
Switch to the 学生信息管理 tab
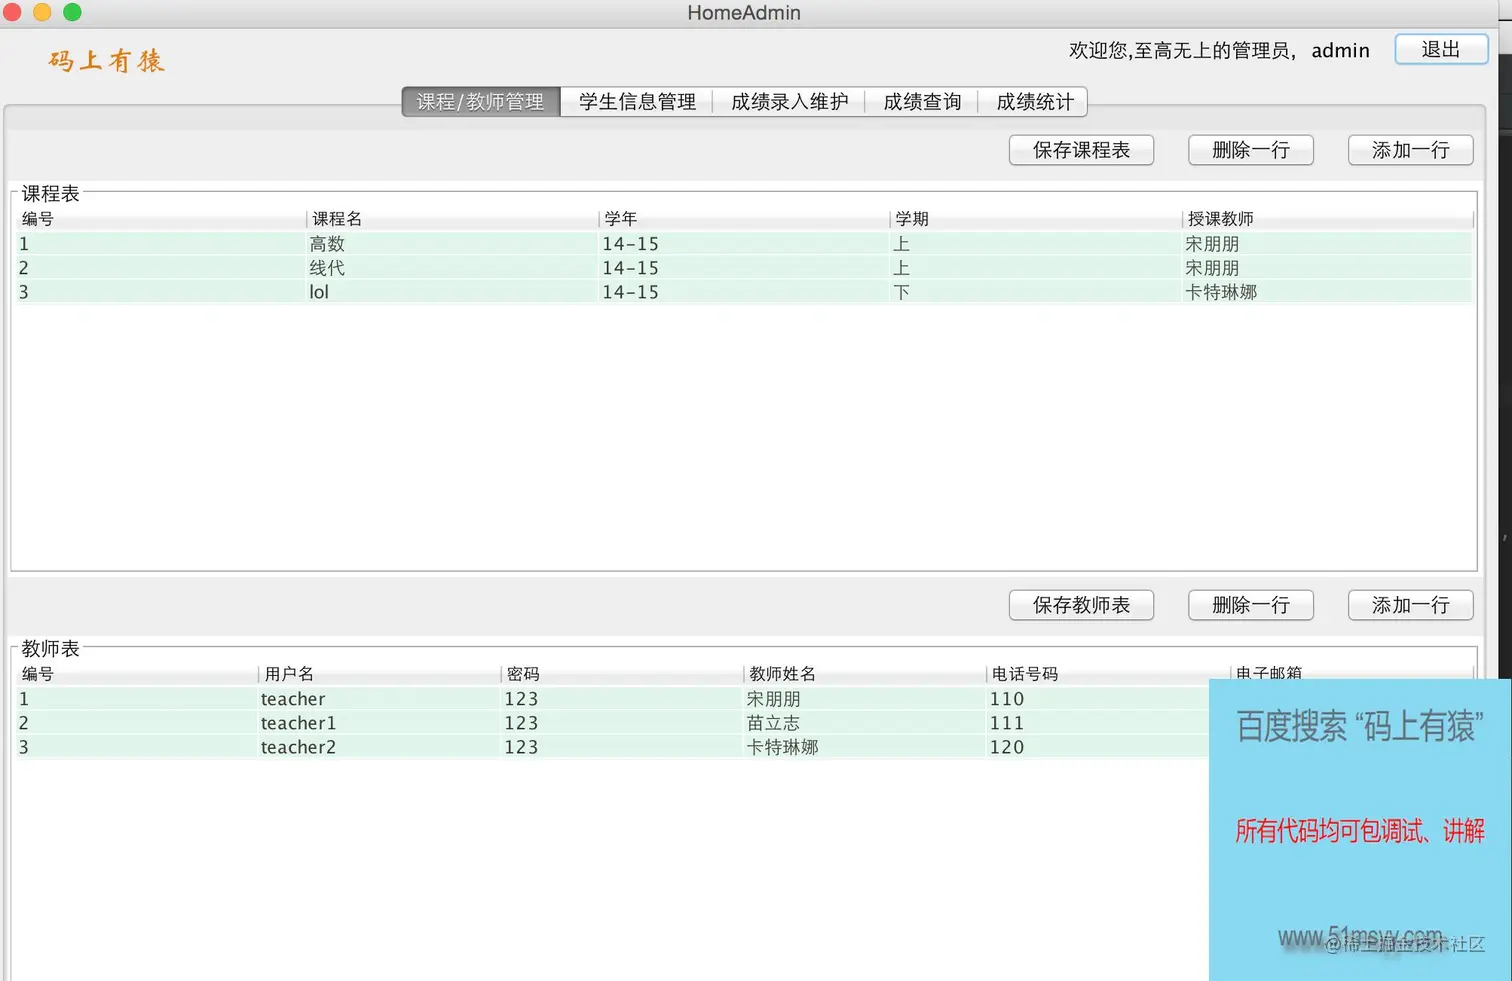tap(637, 102)
